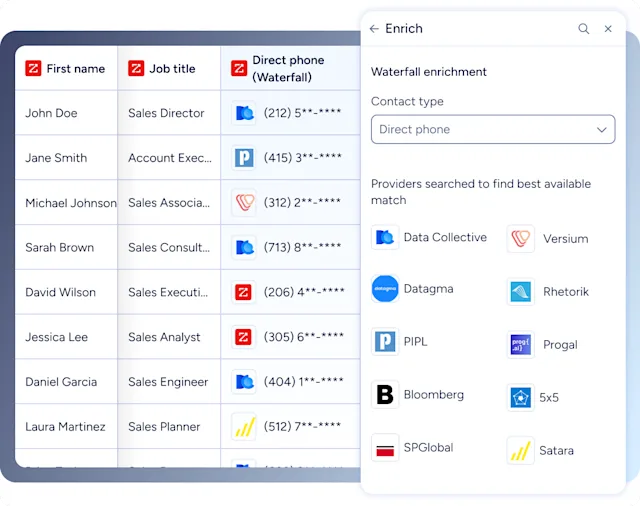This screenshot has width=640, height=506.
Task: Click the Versium provider name
Action: 566,239
